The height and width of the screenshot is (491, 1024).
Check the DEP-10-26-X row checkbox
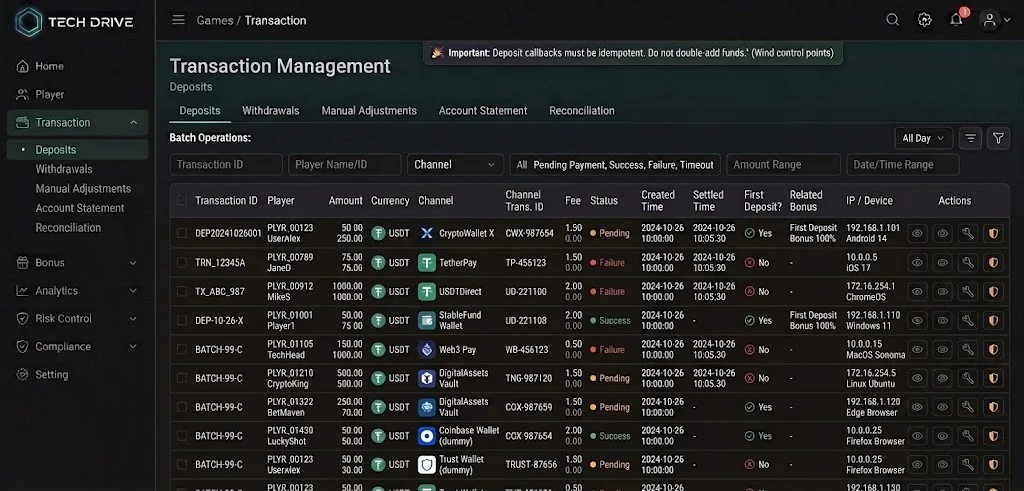point(182,321)
